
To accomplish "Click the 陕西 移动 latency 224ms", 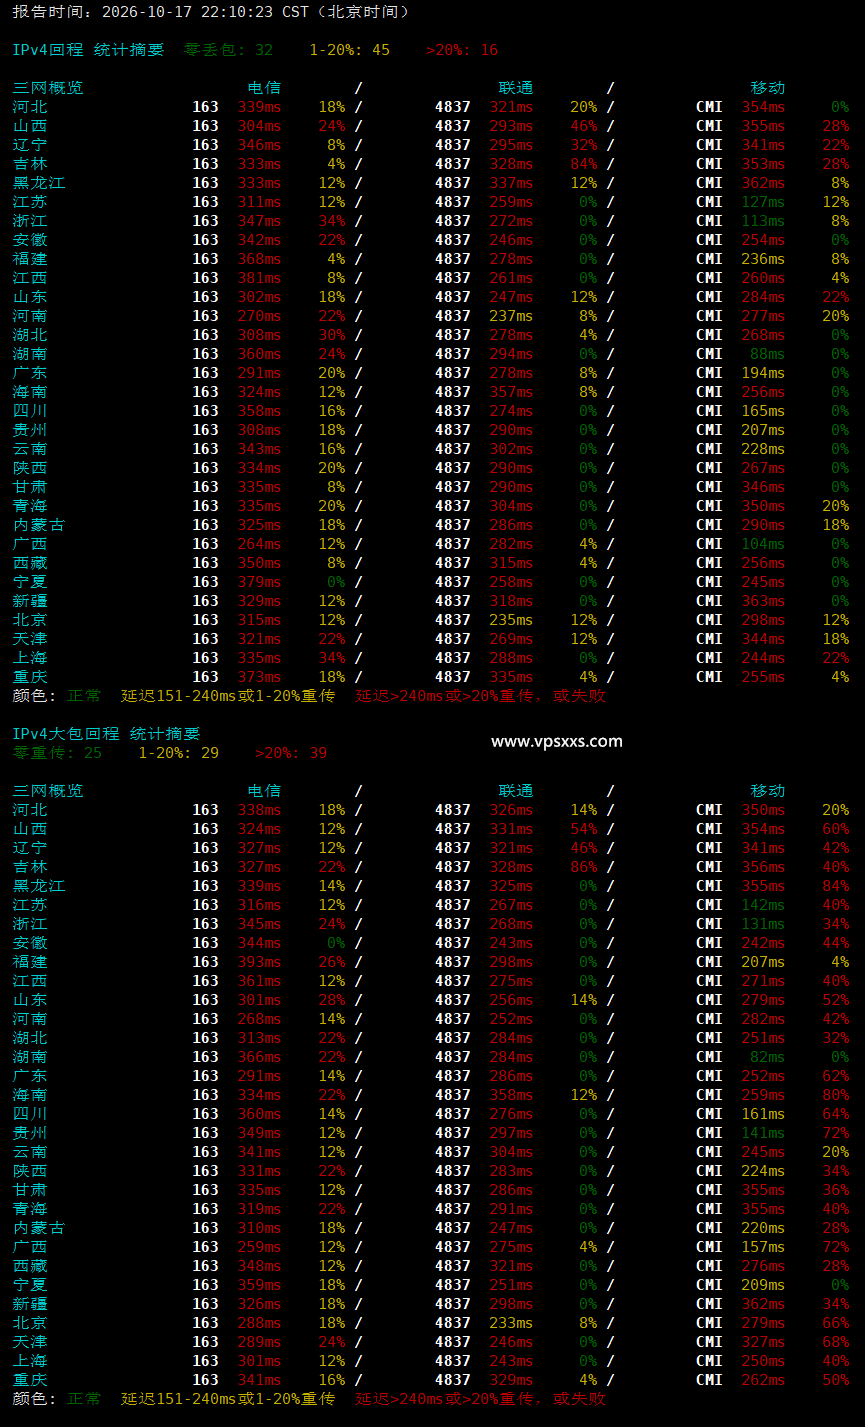I will (x=764, y=1171).
